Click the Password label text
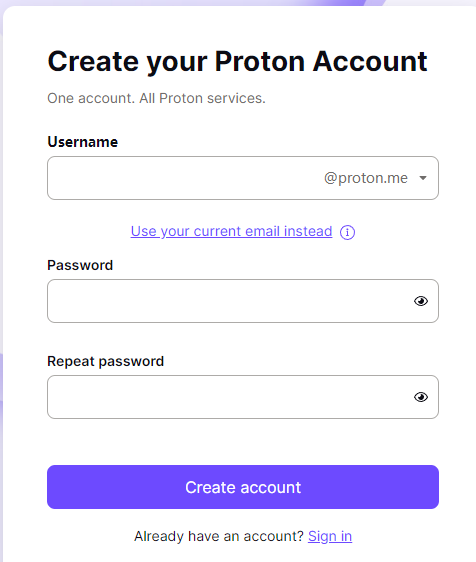 click(x=80, y=265)
